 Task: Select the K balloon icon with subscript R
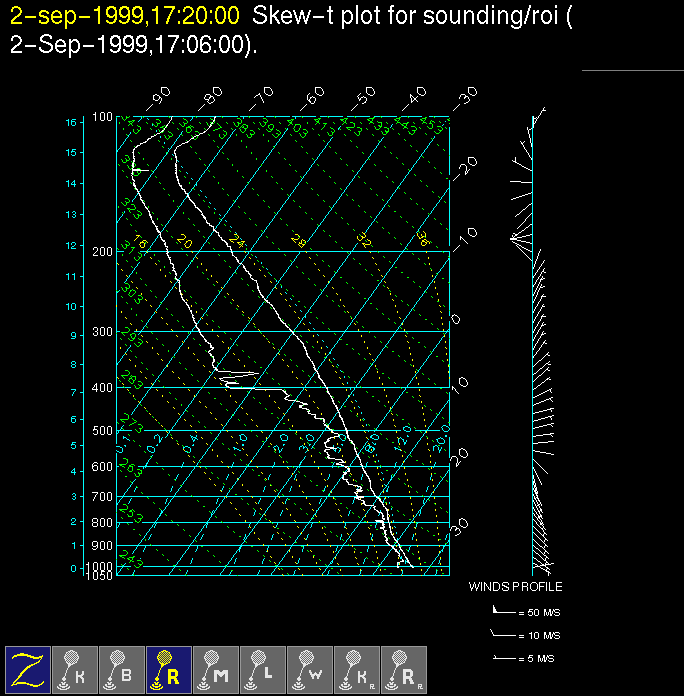[x=357, y=669]
